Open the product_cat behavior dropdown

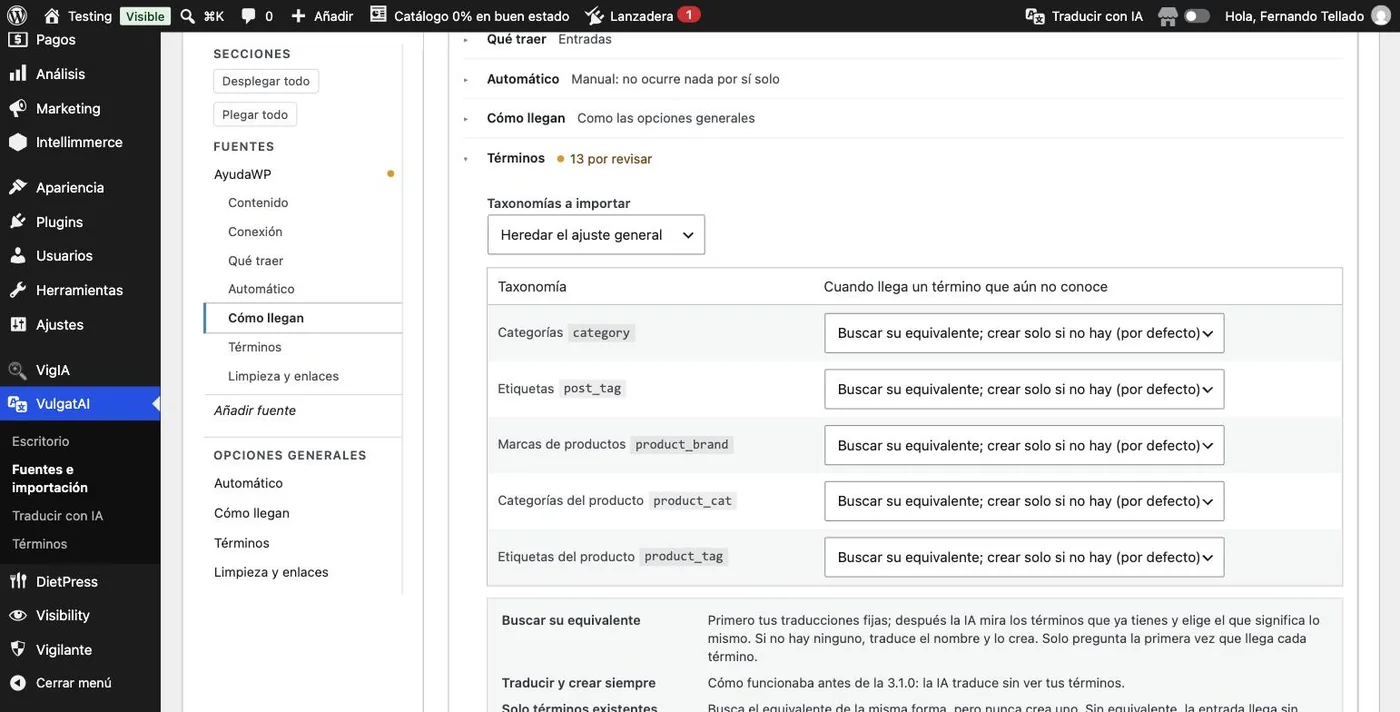click(x=1024, y=501)
